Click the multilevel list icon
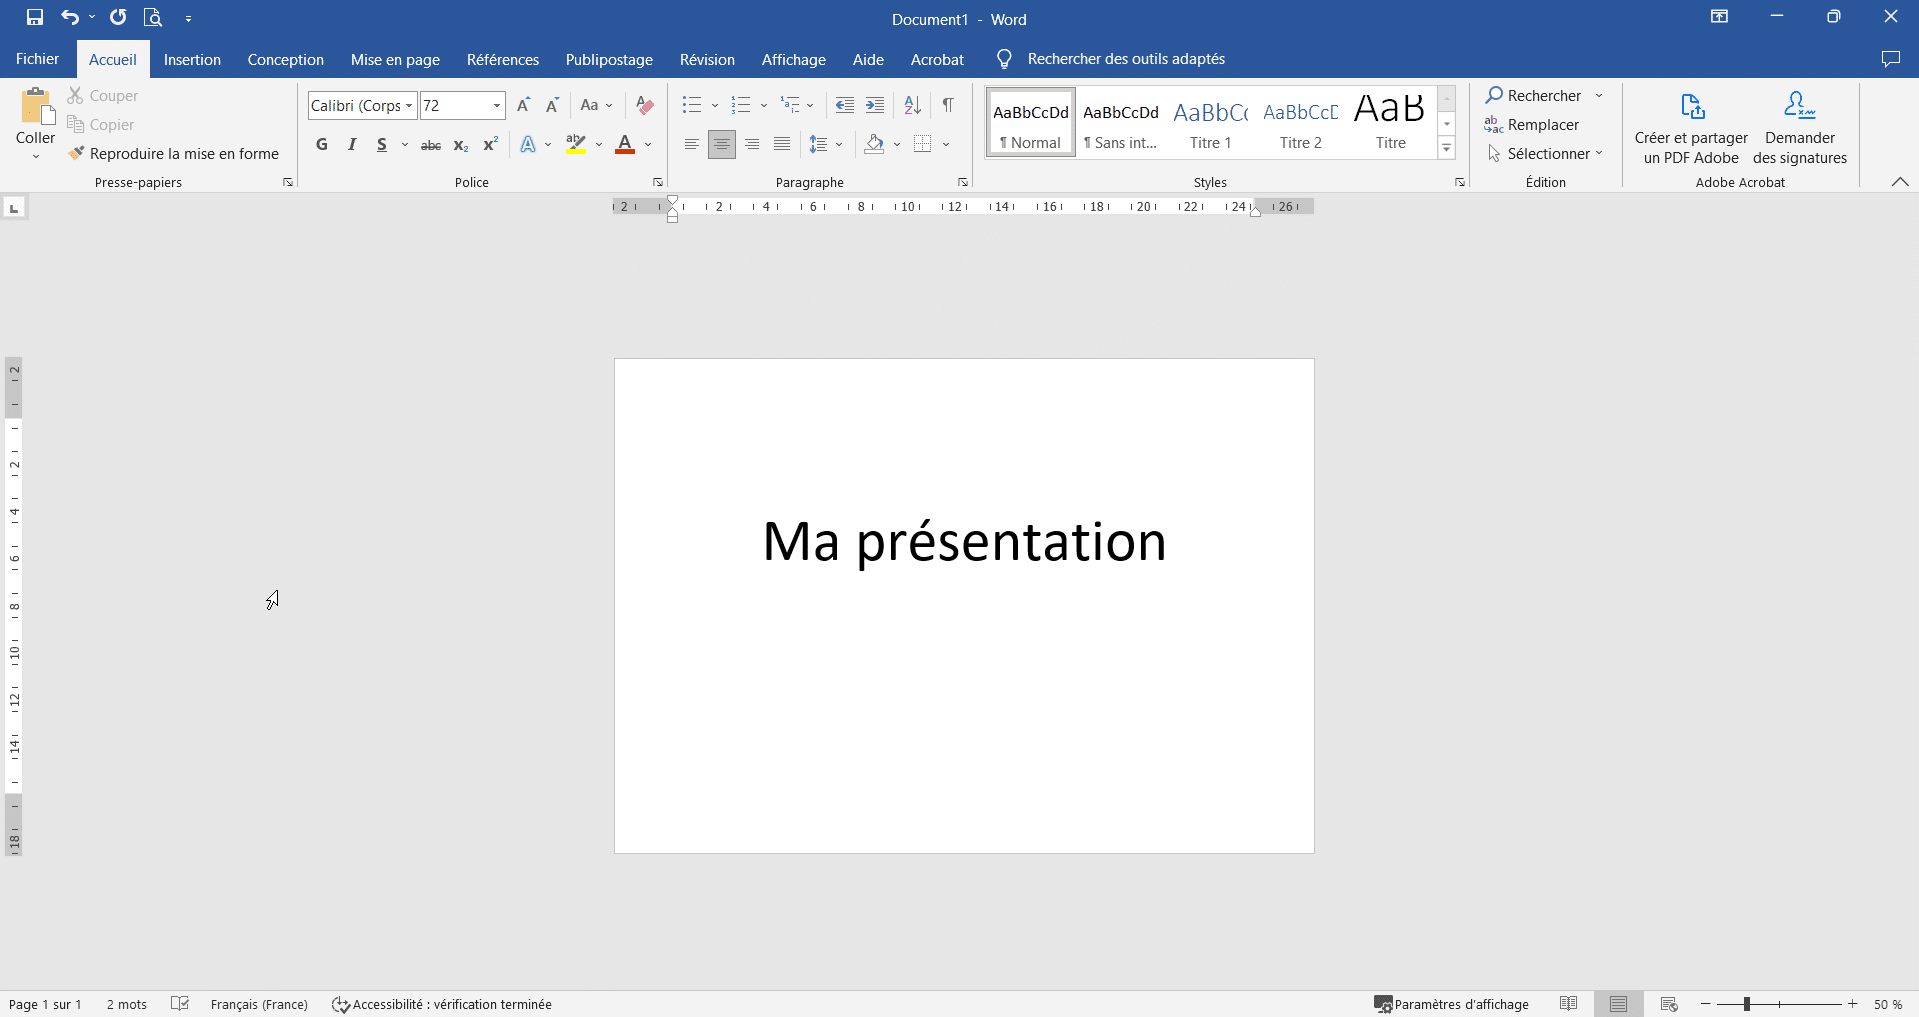The width and height of the screenshot is (1919, 1017). [x=790, y=105]
